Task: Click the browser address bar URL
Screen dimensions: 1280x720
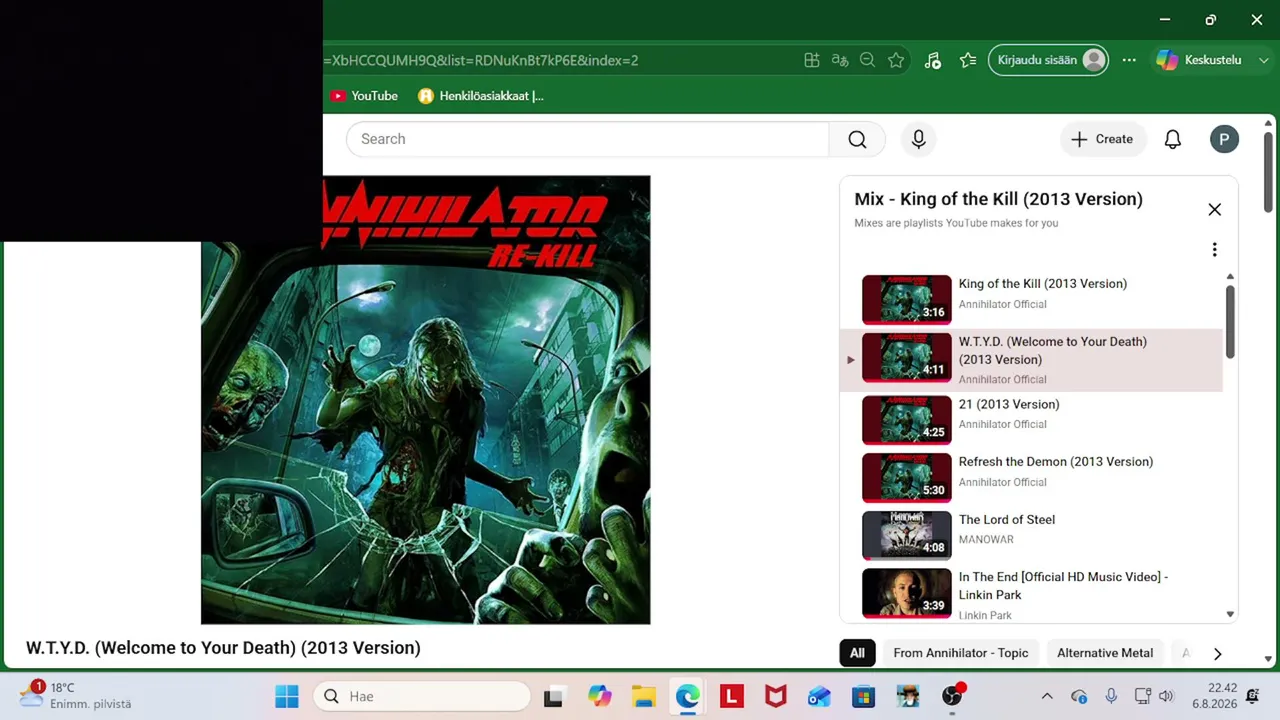Action: click(481, 60)
